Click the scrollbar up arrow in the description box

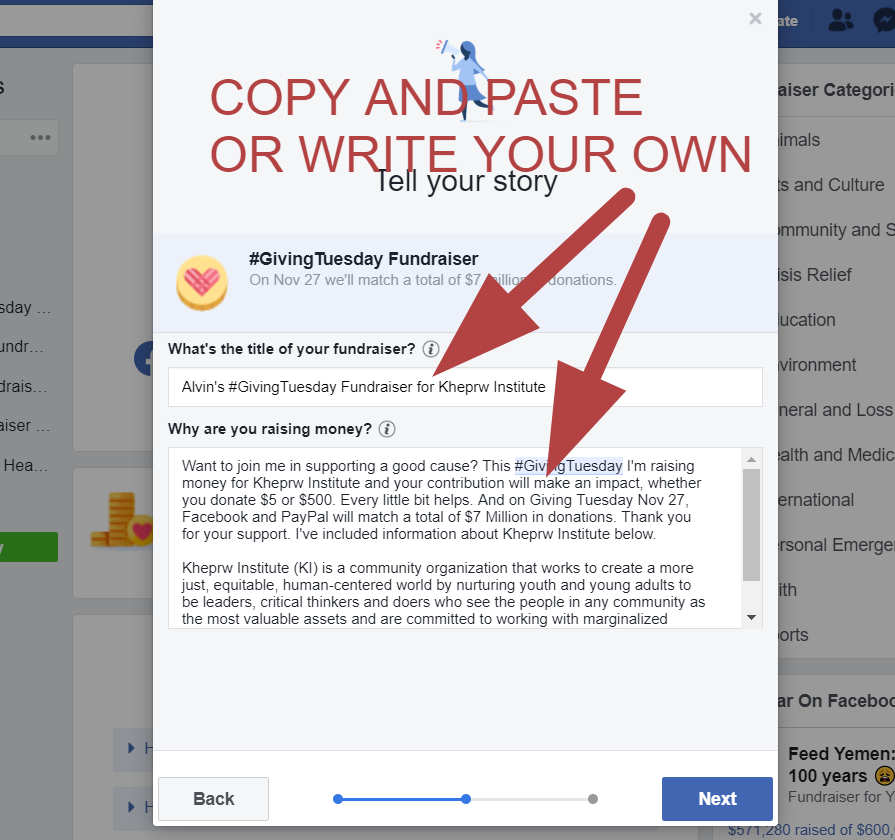point(751,459)
